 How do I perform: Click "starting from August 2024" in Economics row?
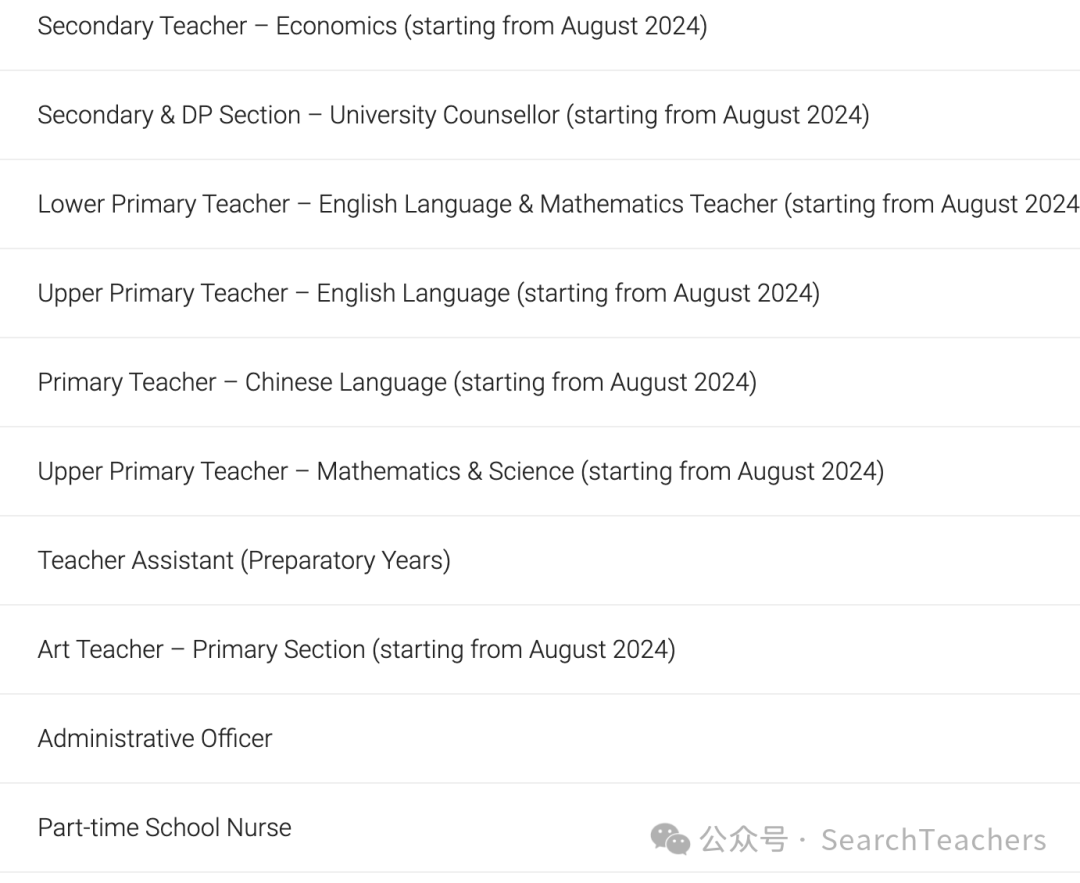point(556,26)
